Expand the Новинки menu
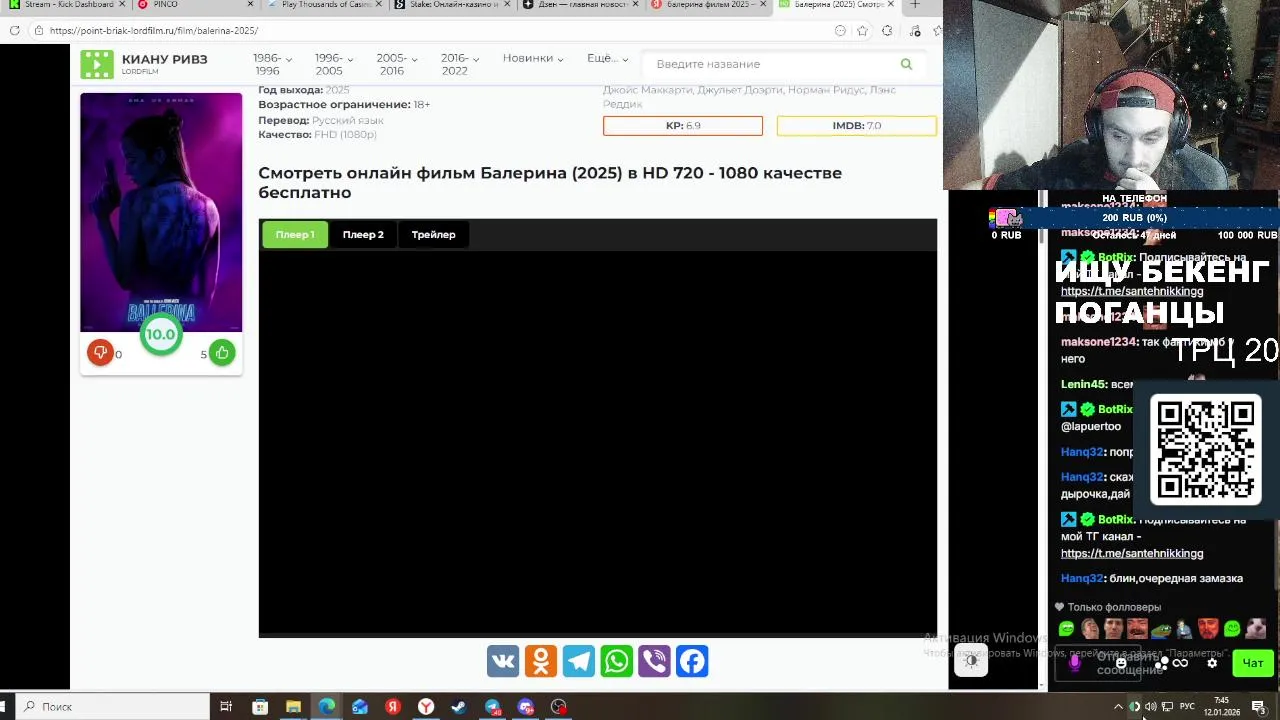The height and width of the screenshot is (720, 1280). 533,58
